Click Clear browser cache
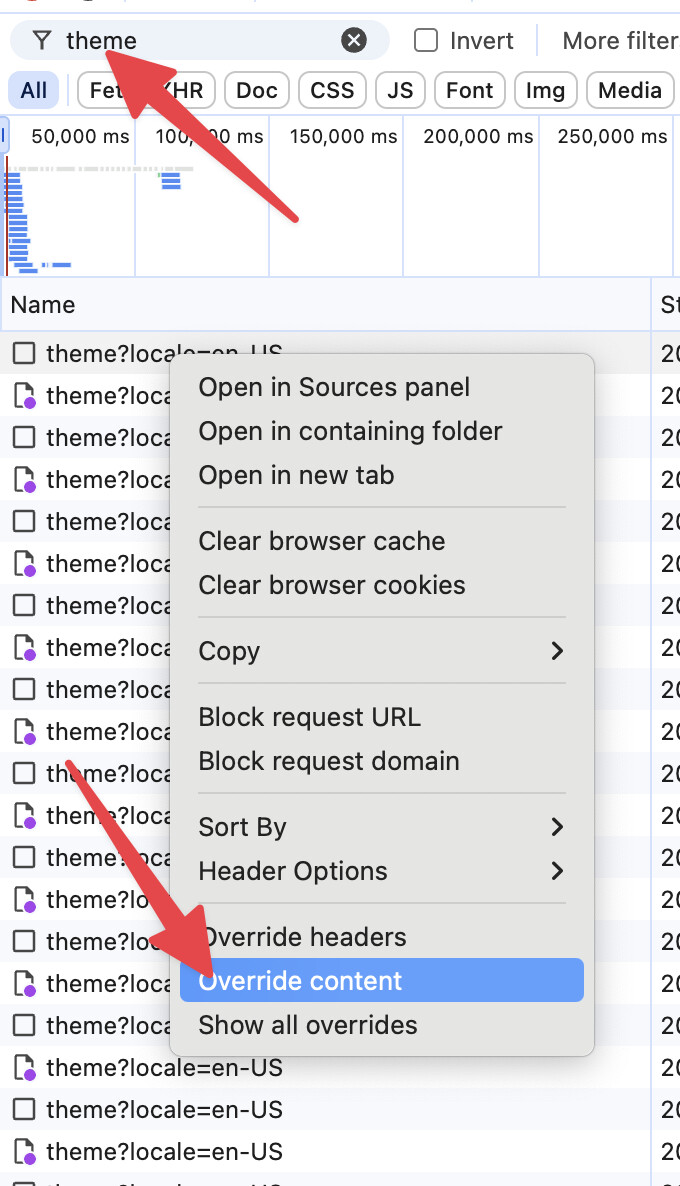This screenshot has width=680, height=1186. 322,541
